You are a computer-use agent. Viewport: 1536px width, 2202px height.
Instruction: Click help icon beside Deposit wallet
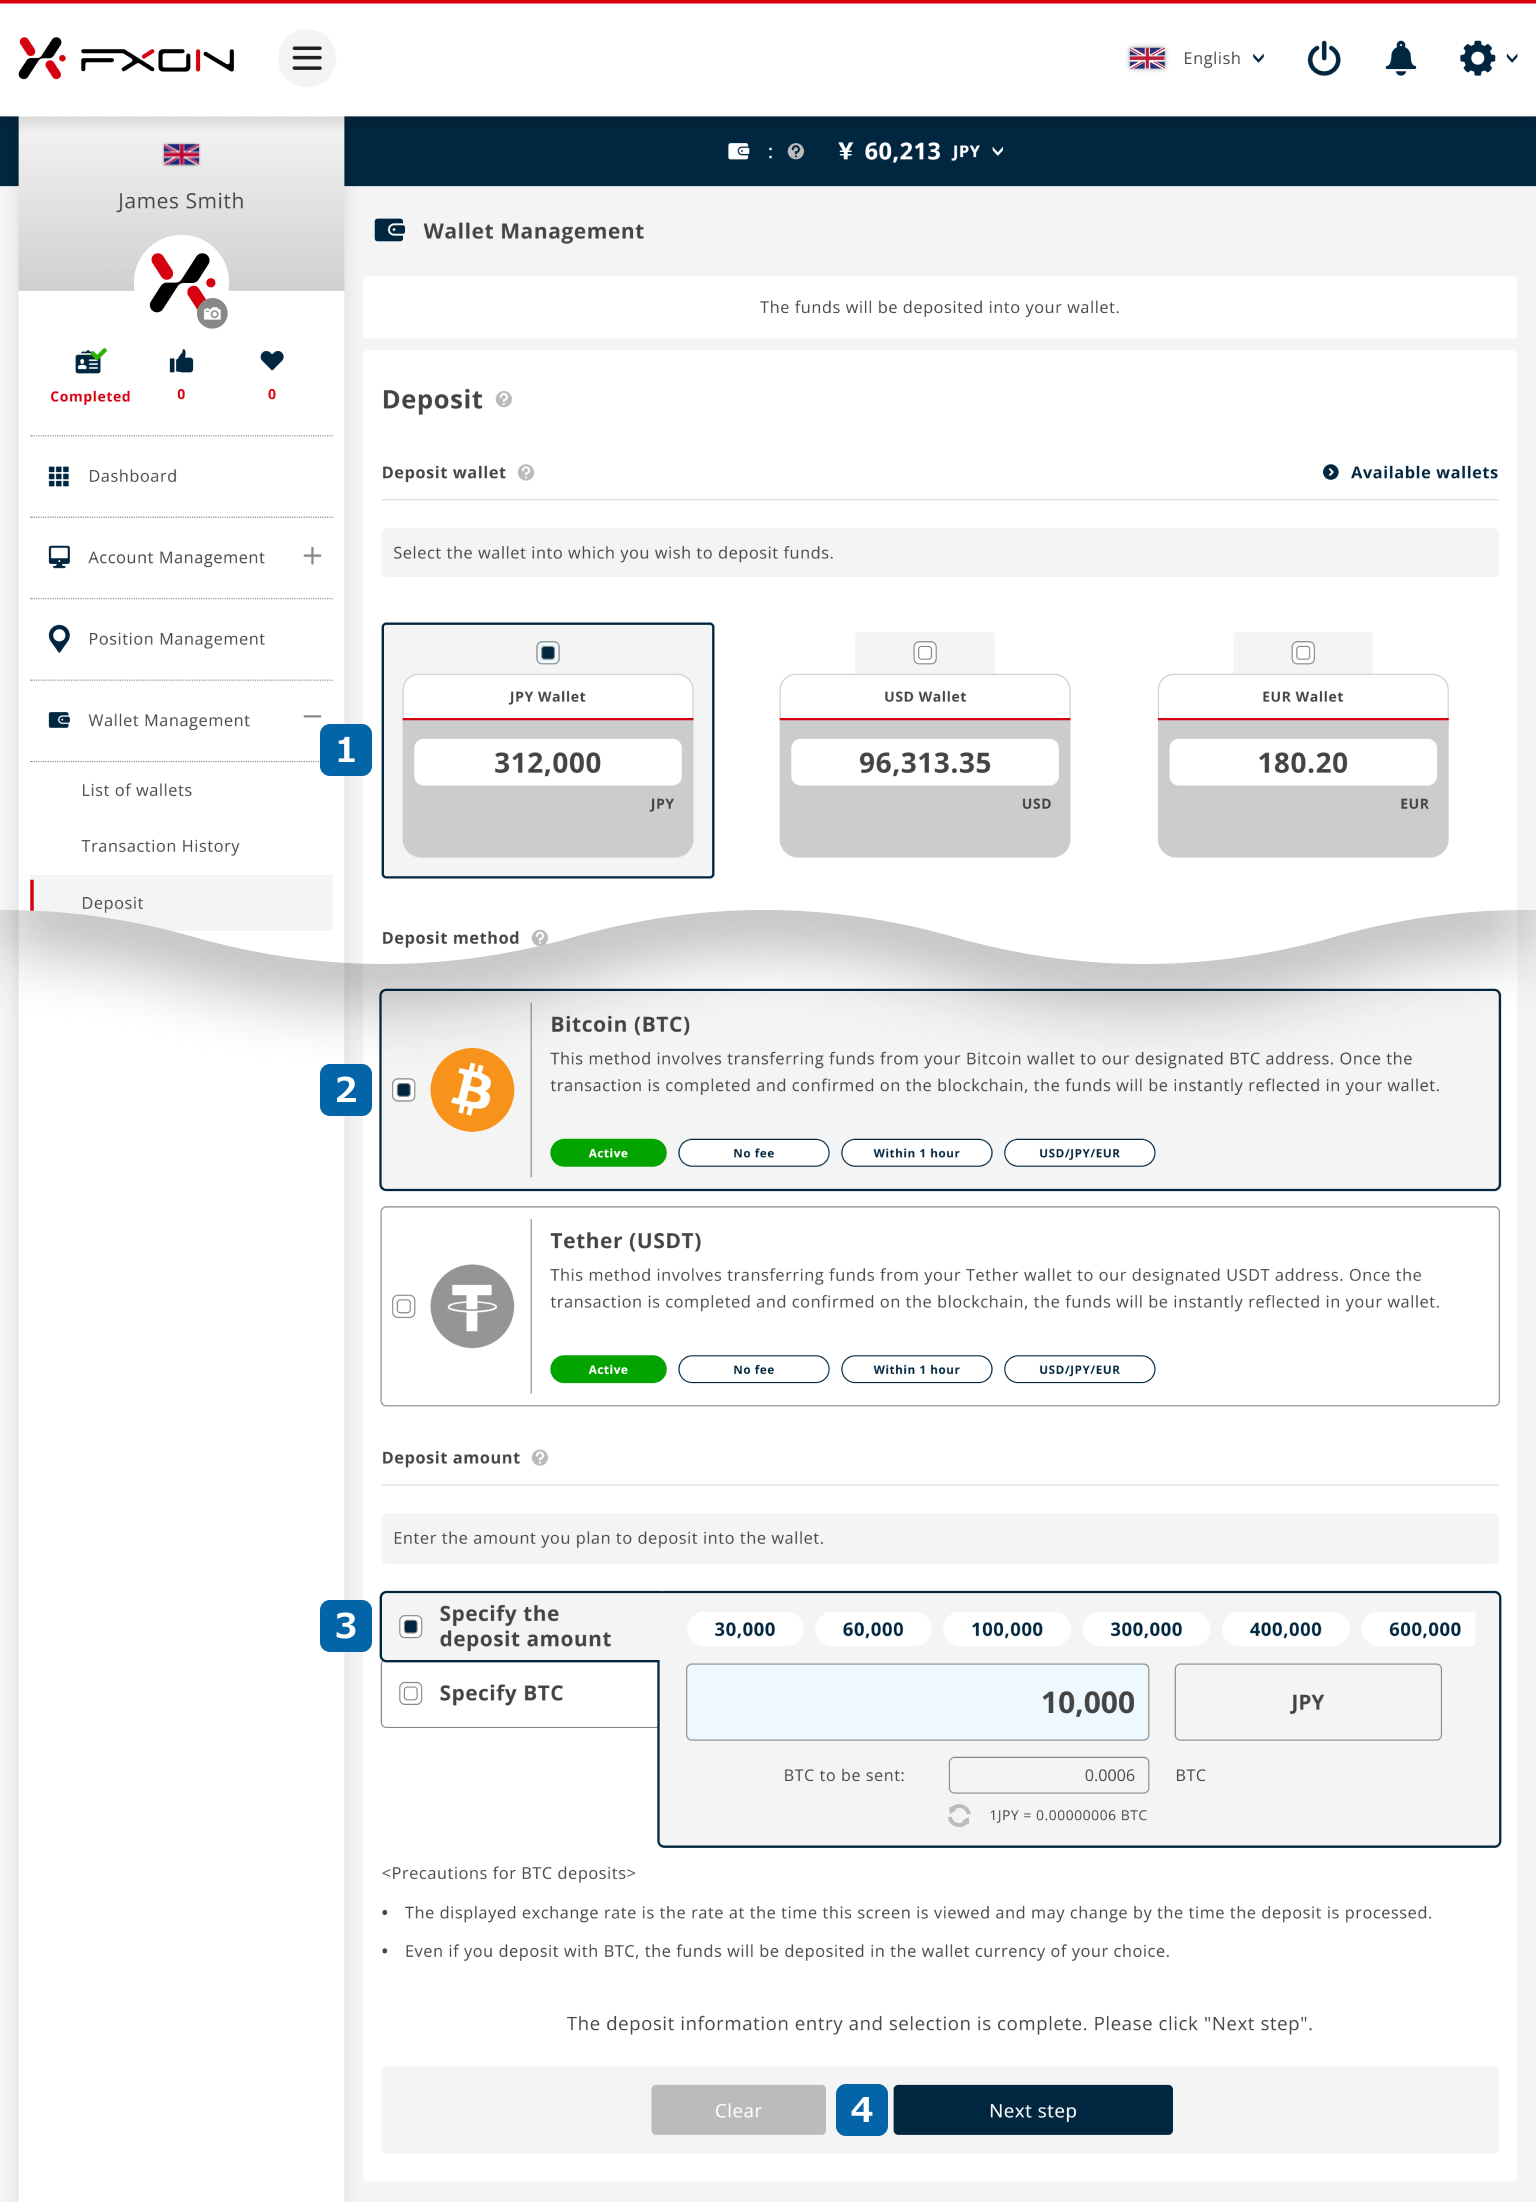tap(526, 472)
